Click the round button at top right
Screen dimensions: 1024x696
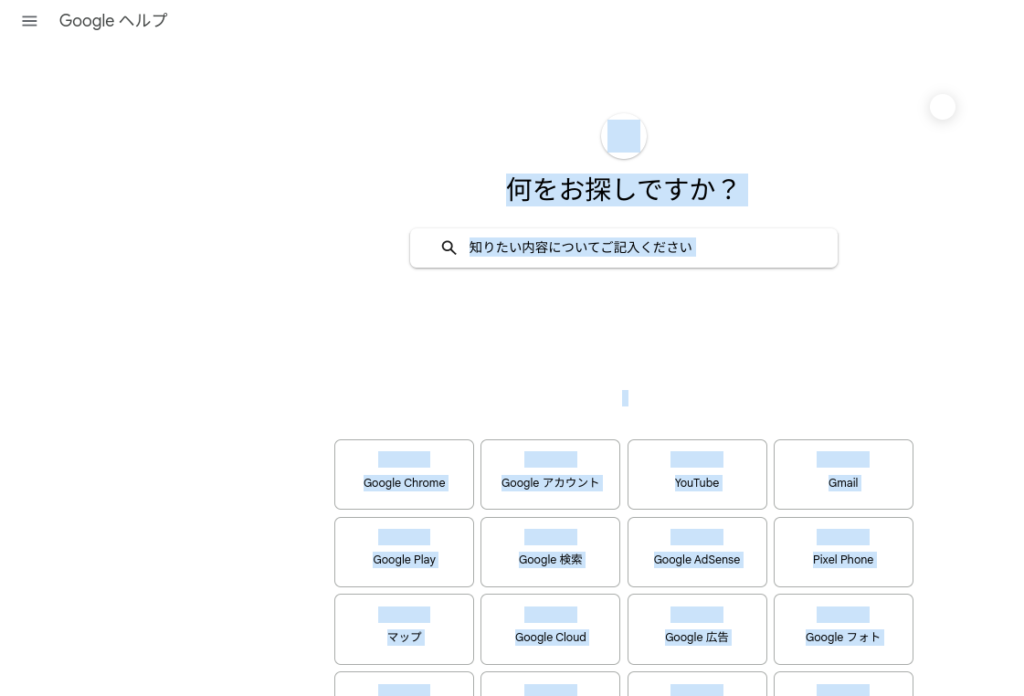tap(942, 107)
